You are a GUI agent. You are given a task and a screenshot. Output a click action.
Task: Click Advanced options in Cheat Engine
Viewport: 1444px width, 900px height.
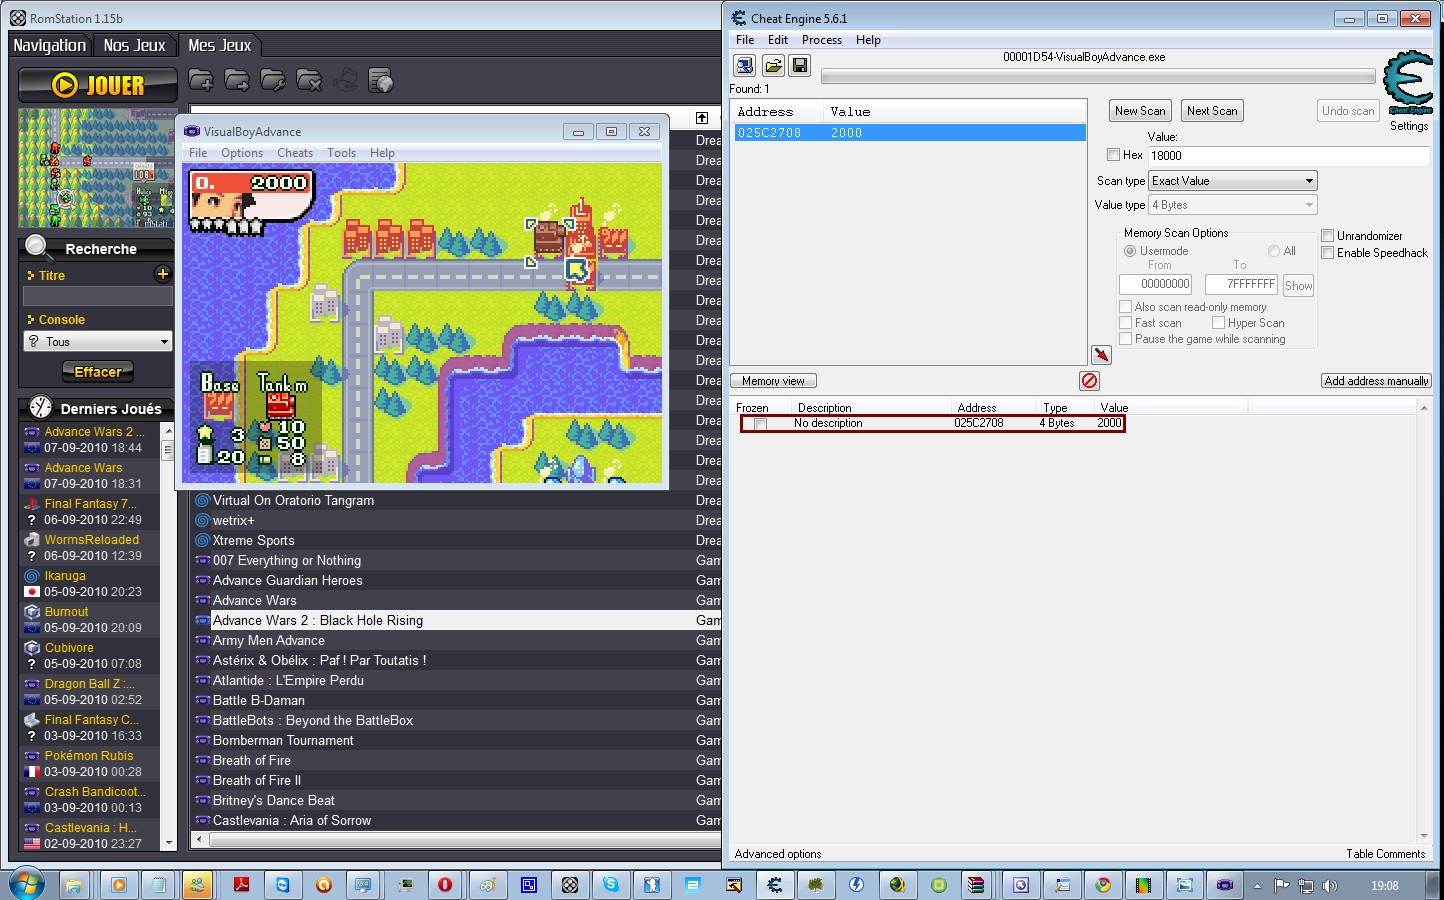(778, 854)
